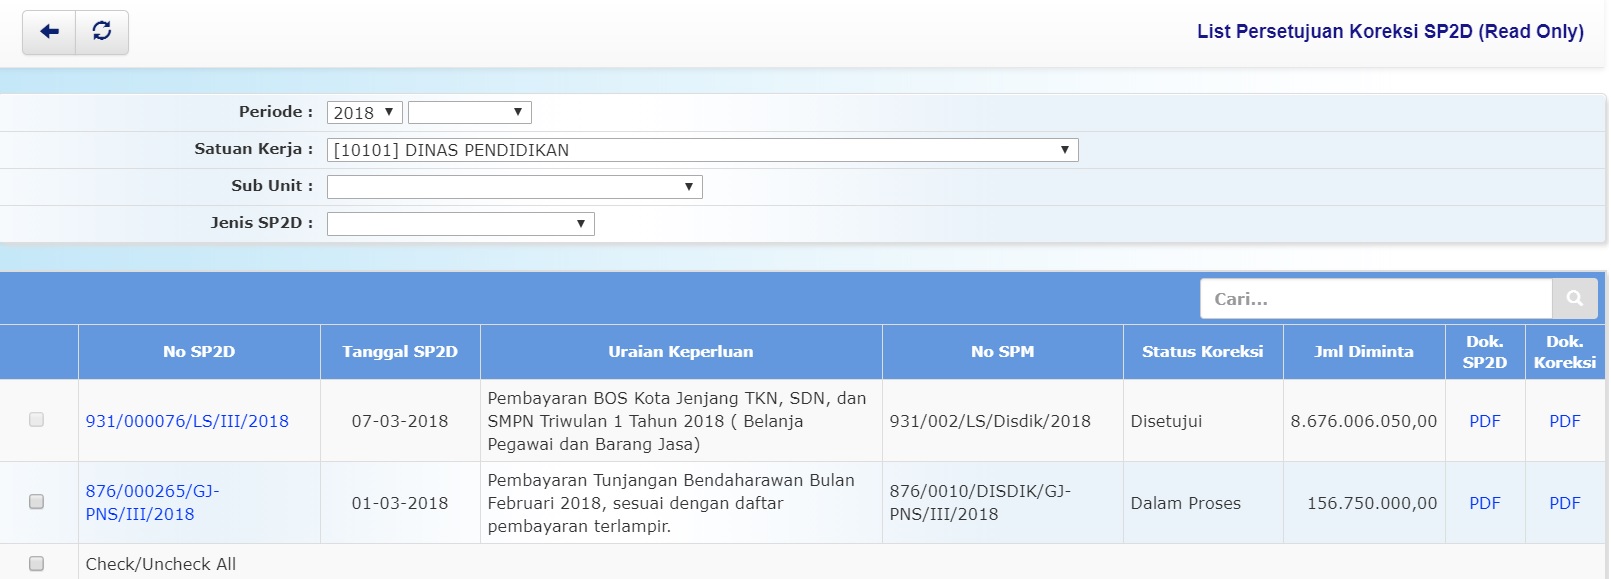1611x579 pixels.
Task: Click date cell 07-03-2018
Action: (400, 421)
